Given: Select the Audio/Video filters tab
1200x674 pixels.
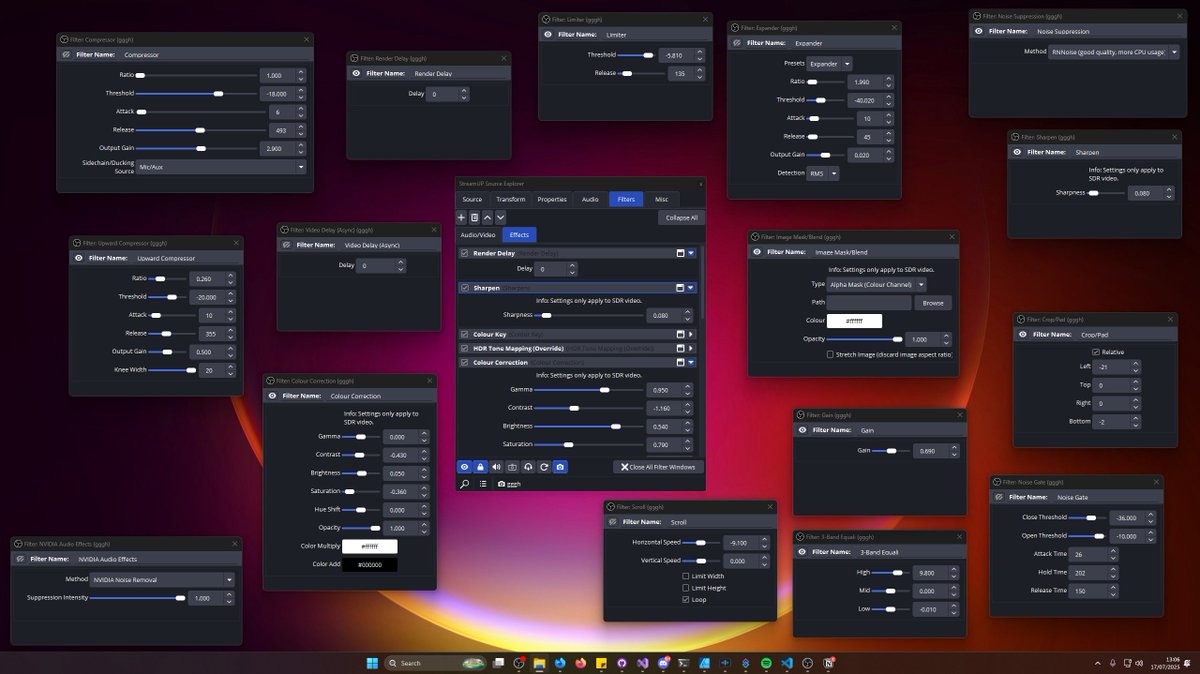Looking at the screenshot, I should pos(477,235).
